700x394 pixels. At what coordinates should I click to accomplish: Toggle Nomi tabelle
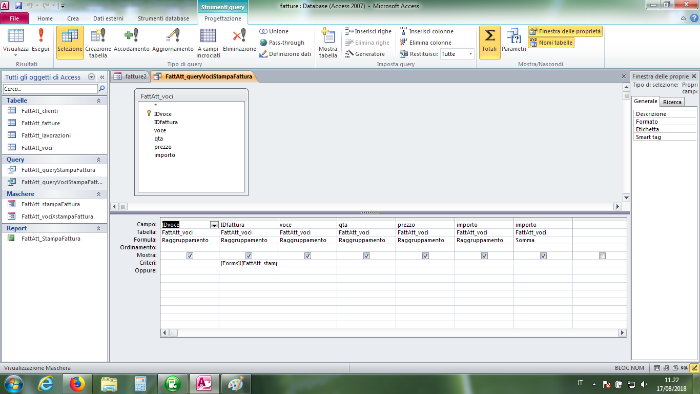(x=551, y=42)
